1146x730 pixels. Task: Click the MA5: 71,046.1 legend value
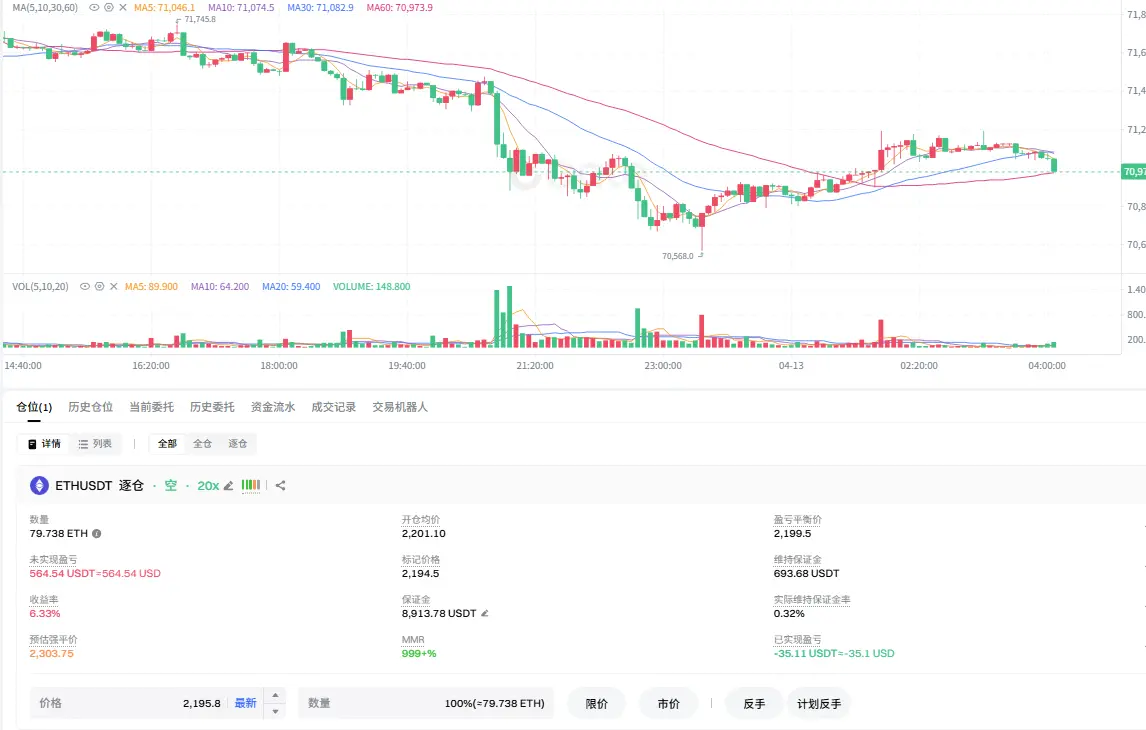pyautogui.click(x=164, y=7)
